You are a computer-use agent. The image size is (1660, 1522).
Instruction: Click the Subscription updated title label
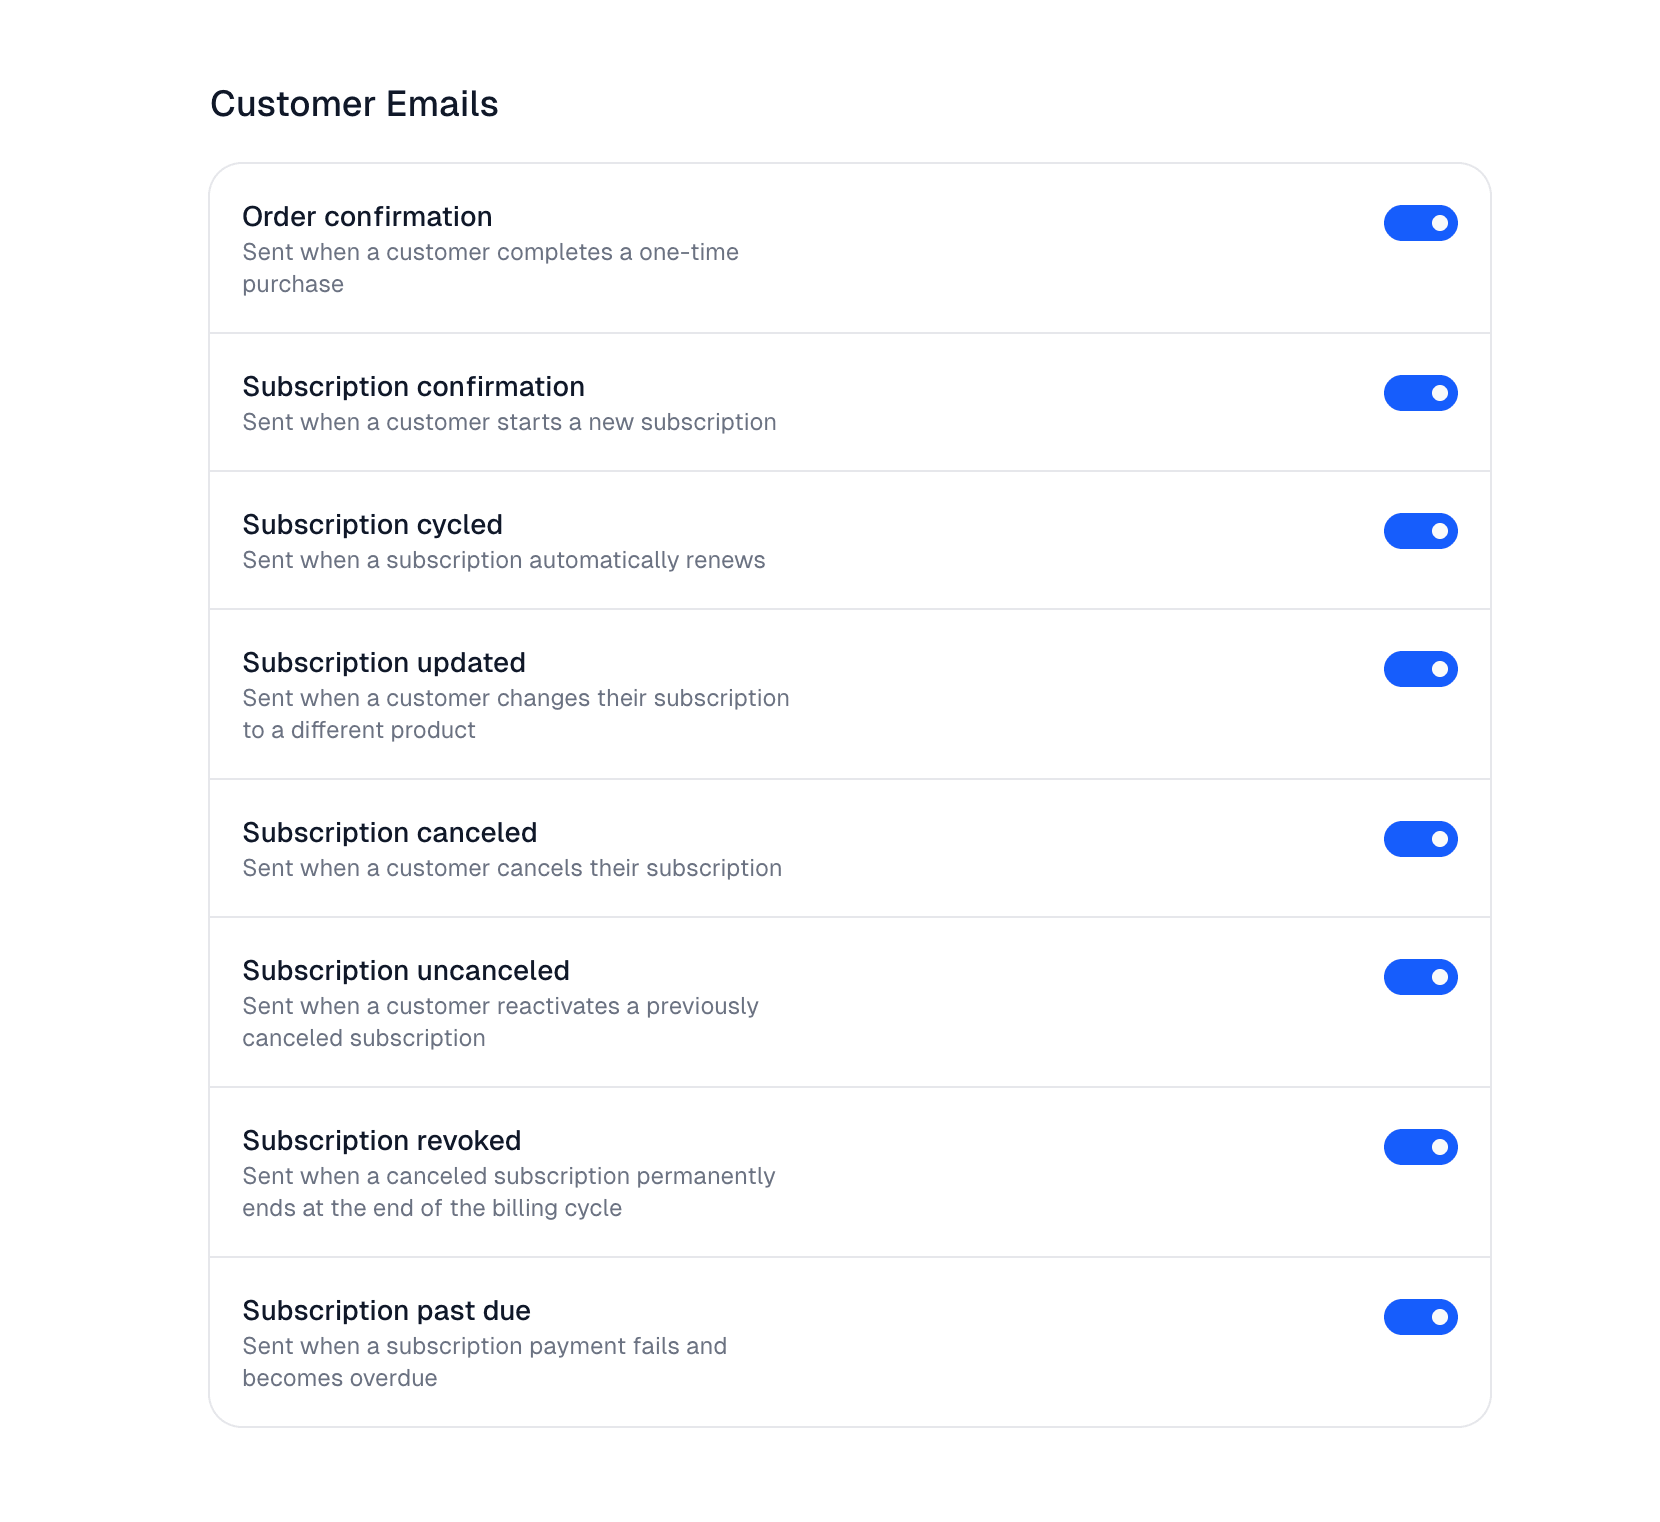click(x=384, y=663)
